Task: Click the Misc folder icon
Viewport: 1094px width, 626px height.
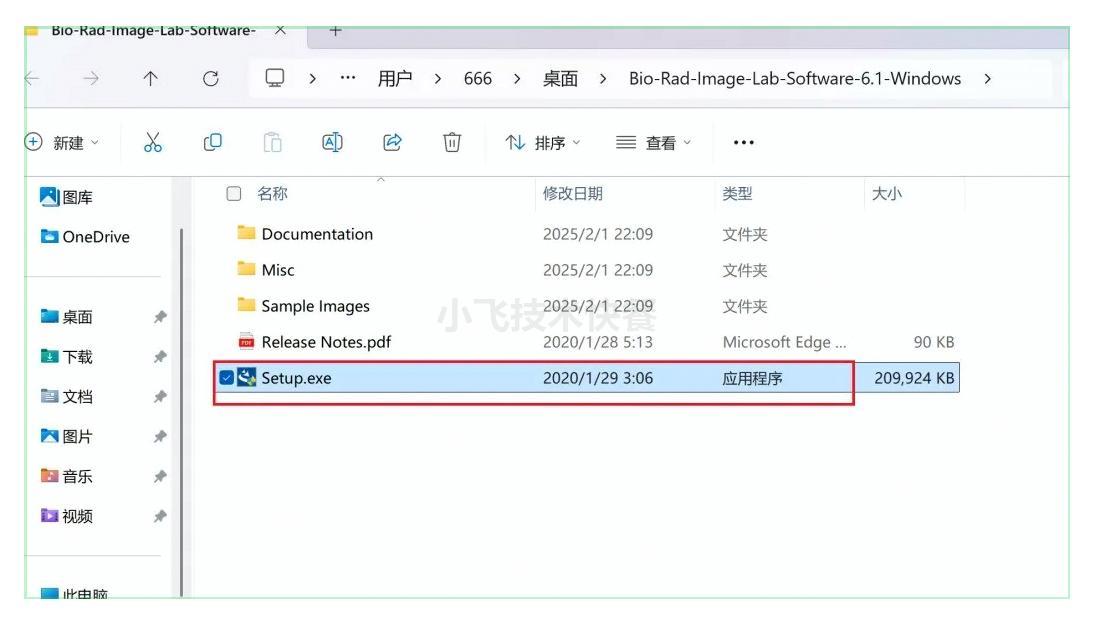Action: click(246, 269)
